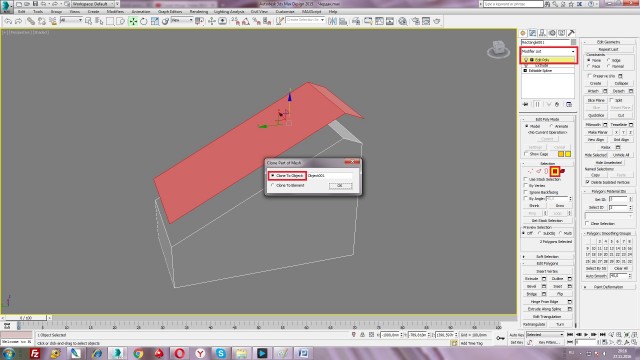The image size is (640, 360).
Task: Open Skype from the taskbar
Action: pos(220,353)
